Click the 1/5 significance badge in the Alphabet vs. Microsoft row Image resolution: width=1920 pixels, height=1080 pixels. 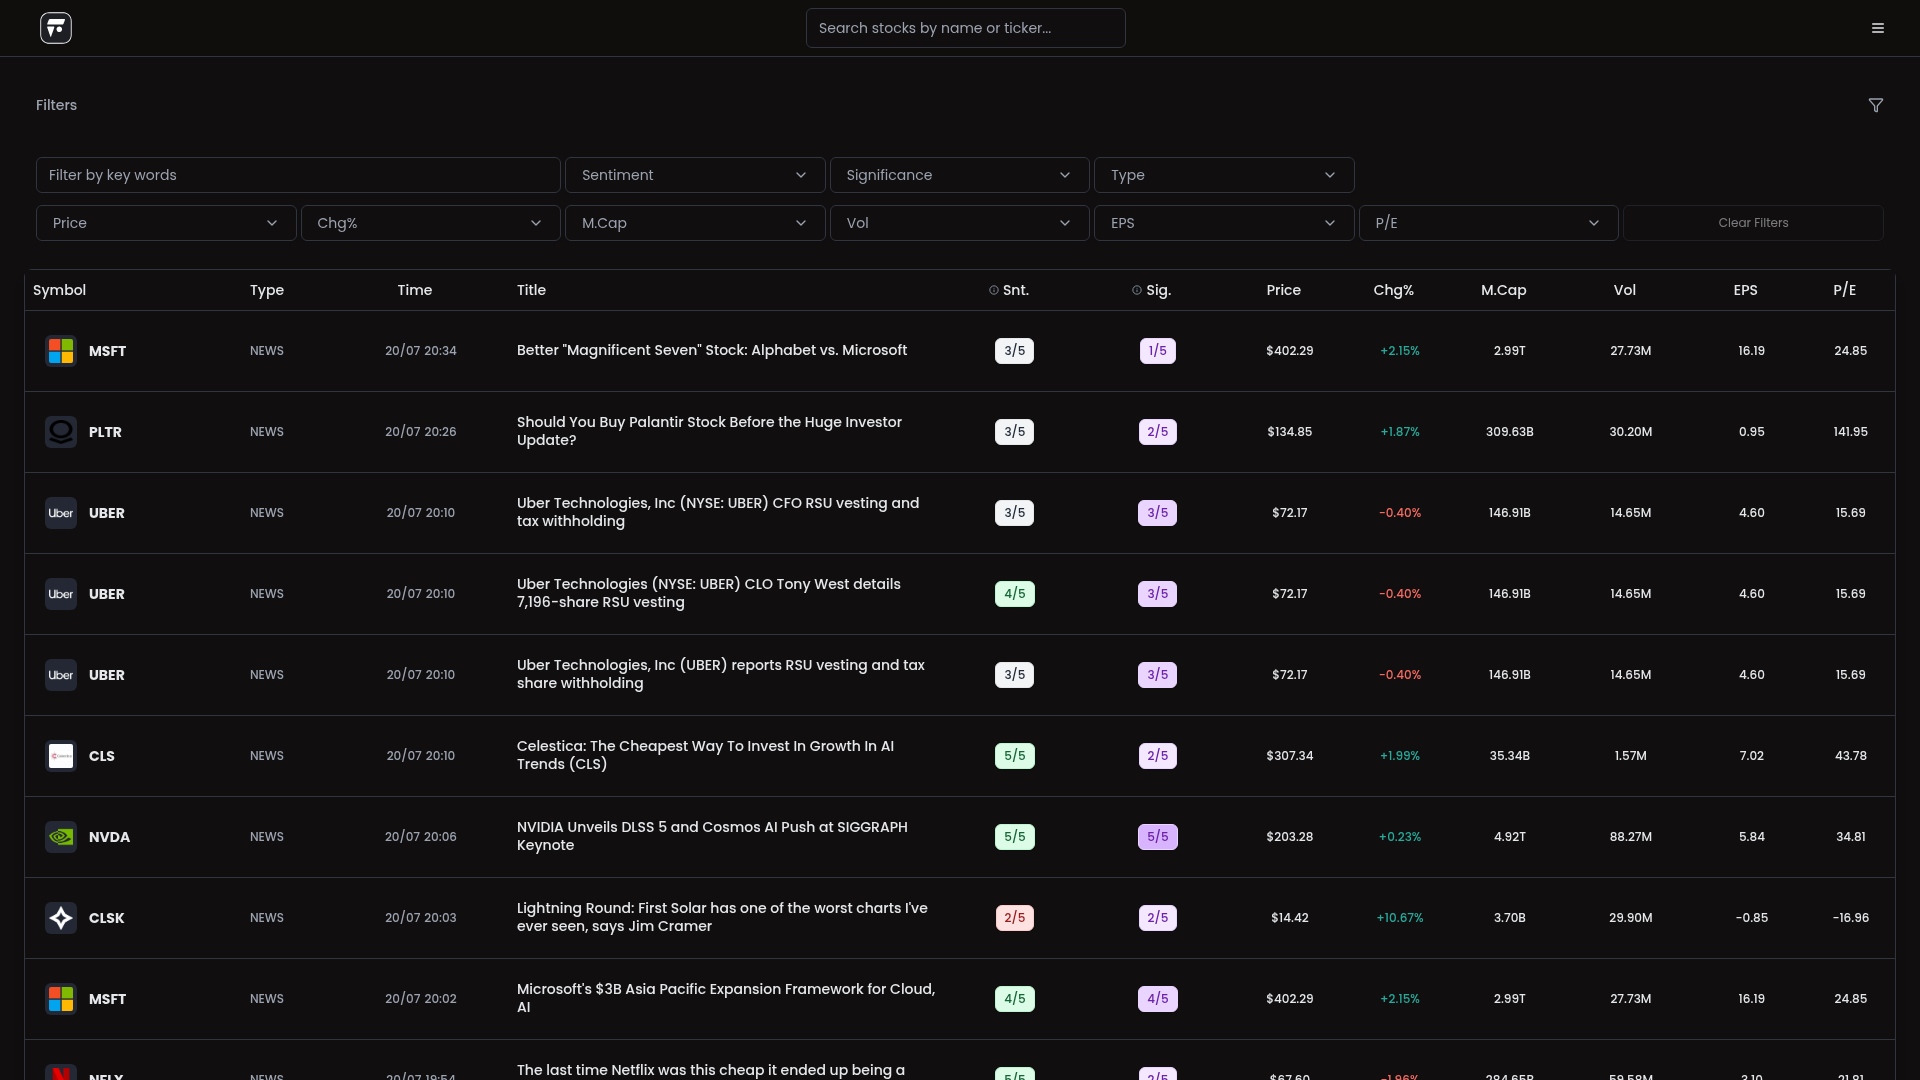1157,351
